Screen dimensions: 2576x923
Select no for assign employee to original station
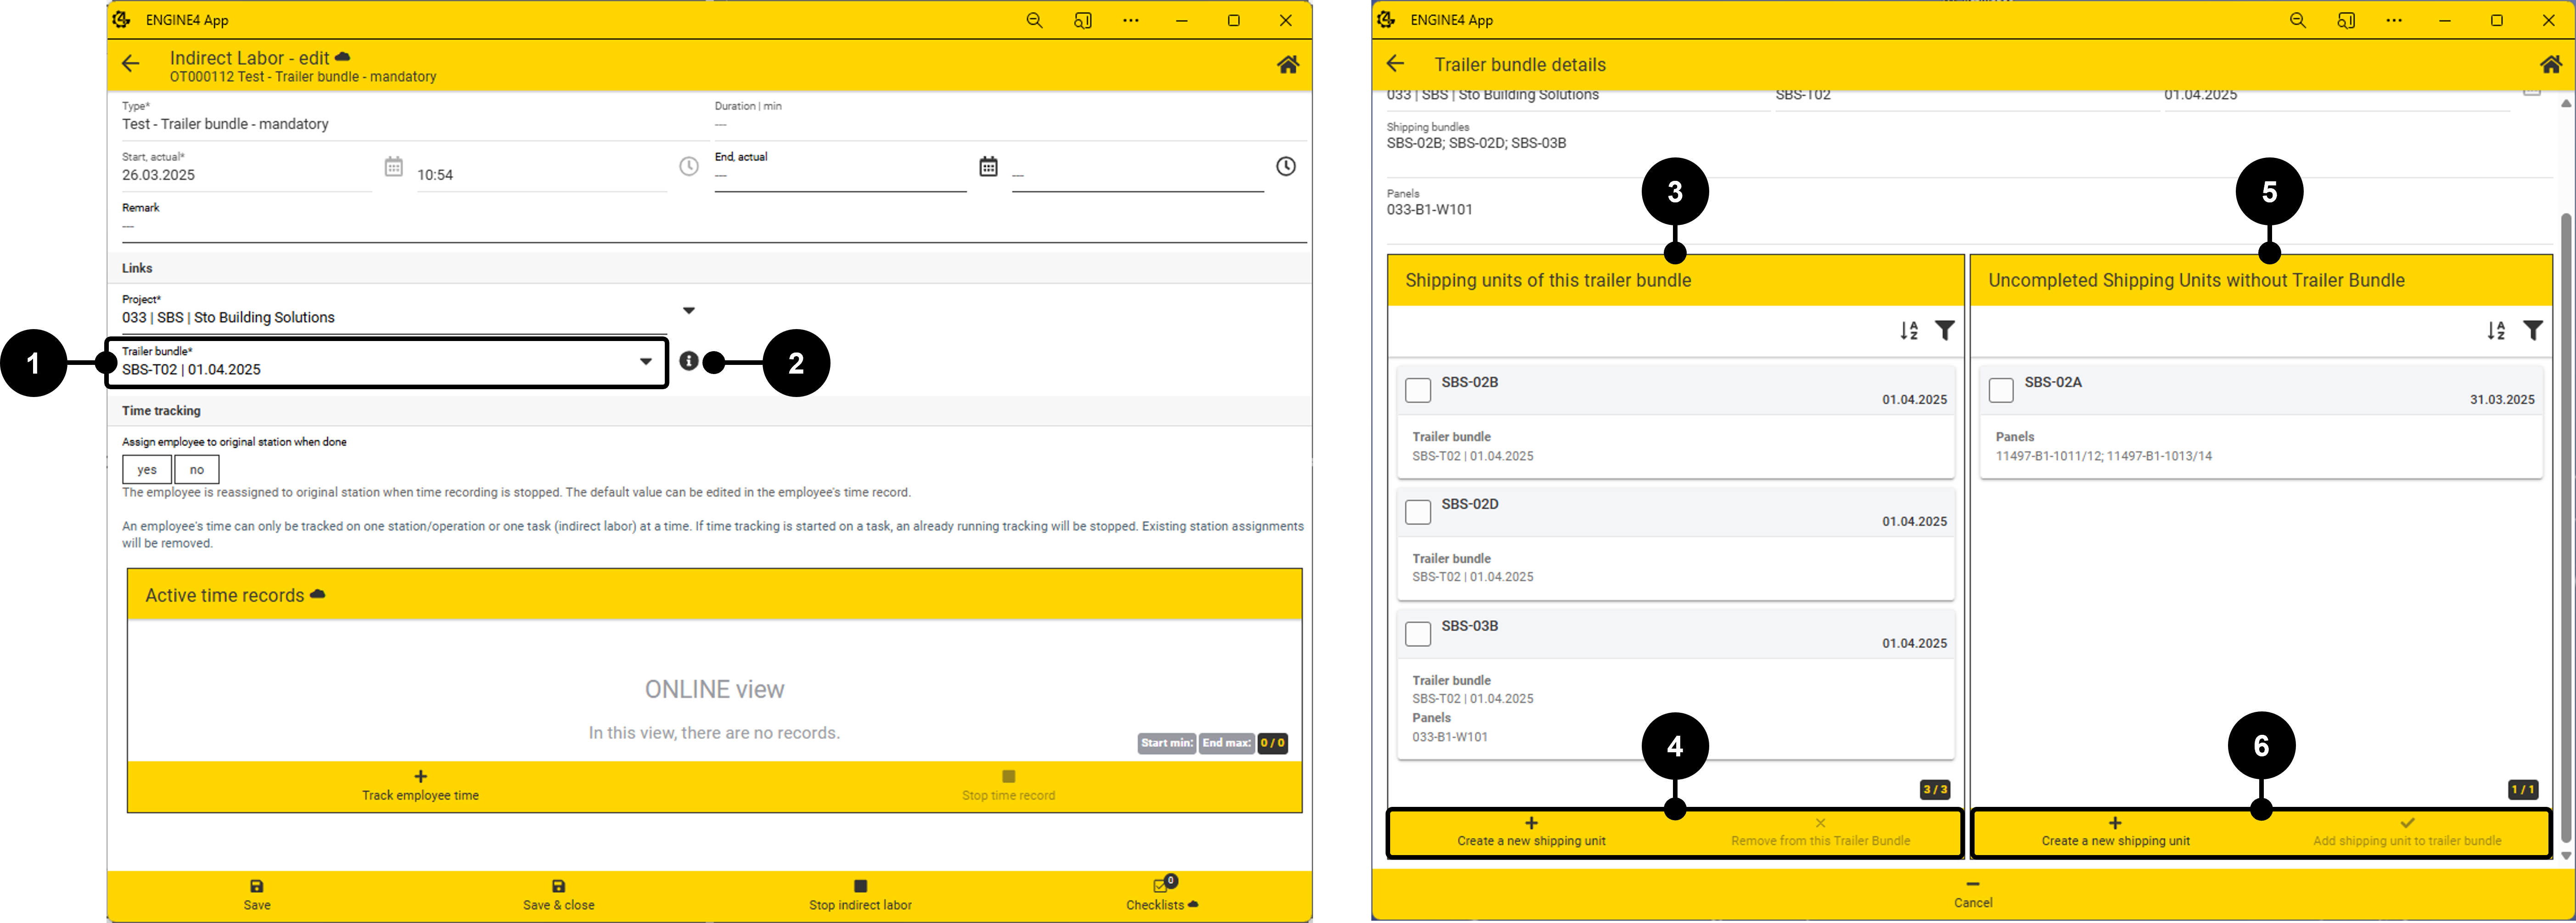tap(197, 469)
